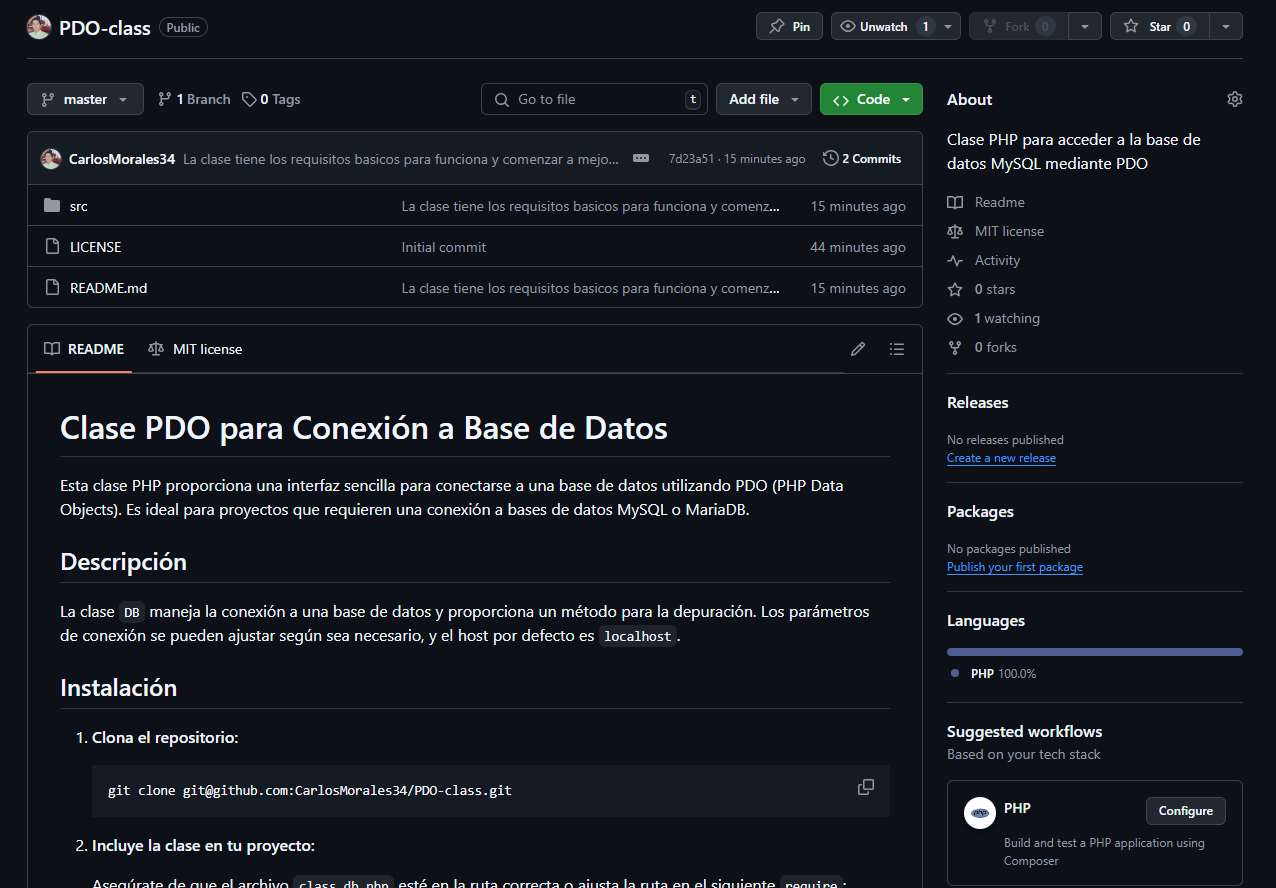Viewport: 1276px width, 888px height.
Task: Pin the PDO-class repository
Action: 789,27
